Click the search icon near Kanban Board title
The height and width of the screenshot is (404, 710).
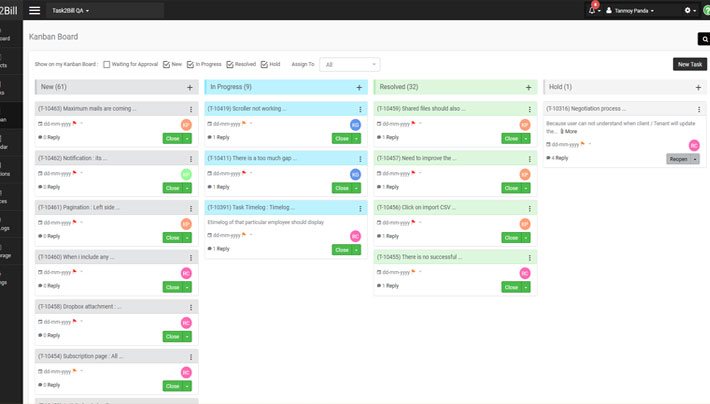coord(704,39)
